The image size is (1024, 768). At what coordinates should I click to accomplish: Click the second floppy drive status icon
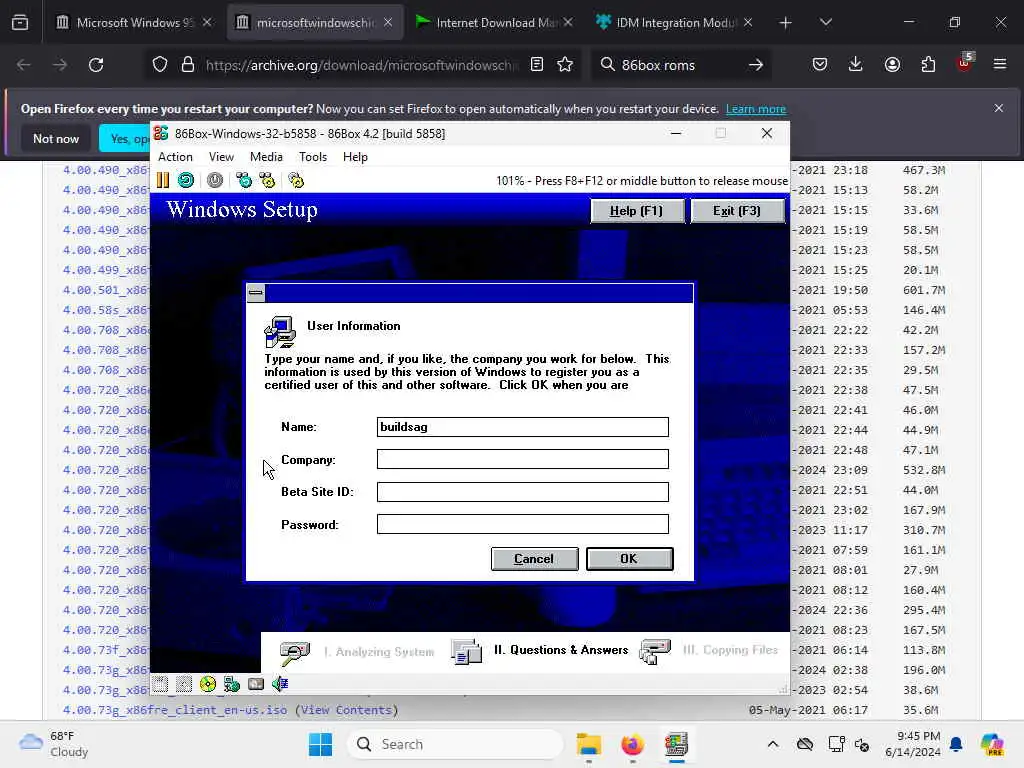pyautogui.click(x=184, y=684)
